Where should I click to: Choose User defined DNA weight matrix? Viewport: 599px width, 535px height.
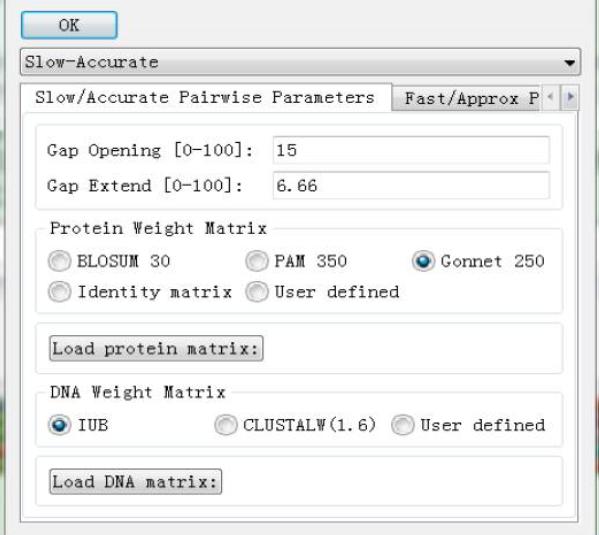click(403, 425)
